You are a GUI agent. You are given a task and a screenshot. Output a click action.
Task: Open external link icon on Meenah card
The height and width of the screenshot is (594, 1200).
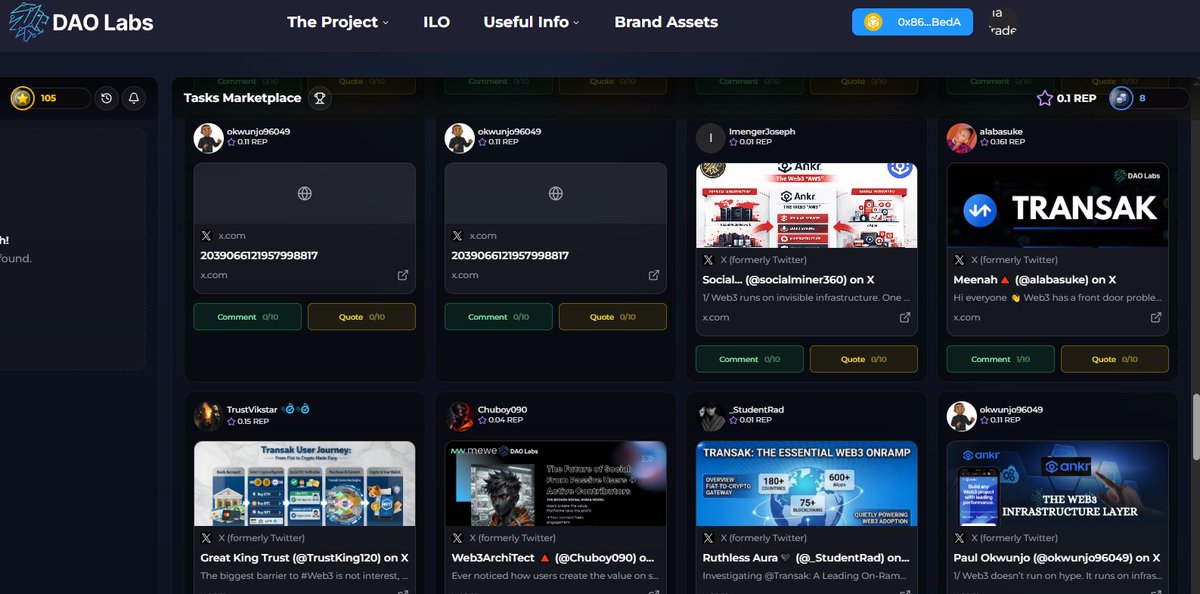pyautogui.click(x=1155, y=317)
